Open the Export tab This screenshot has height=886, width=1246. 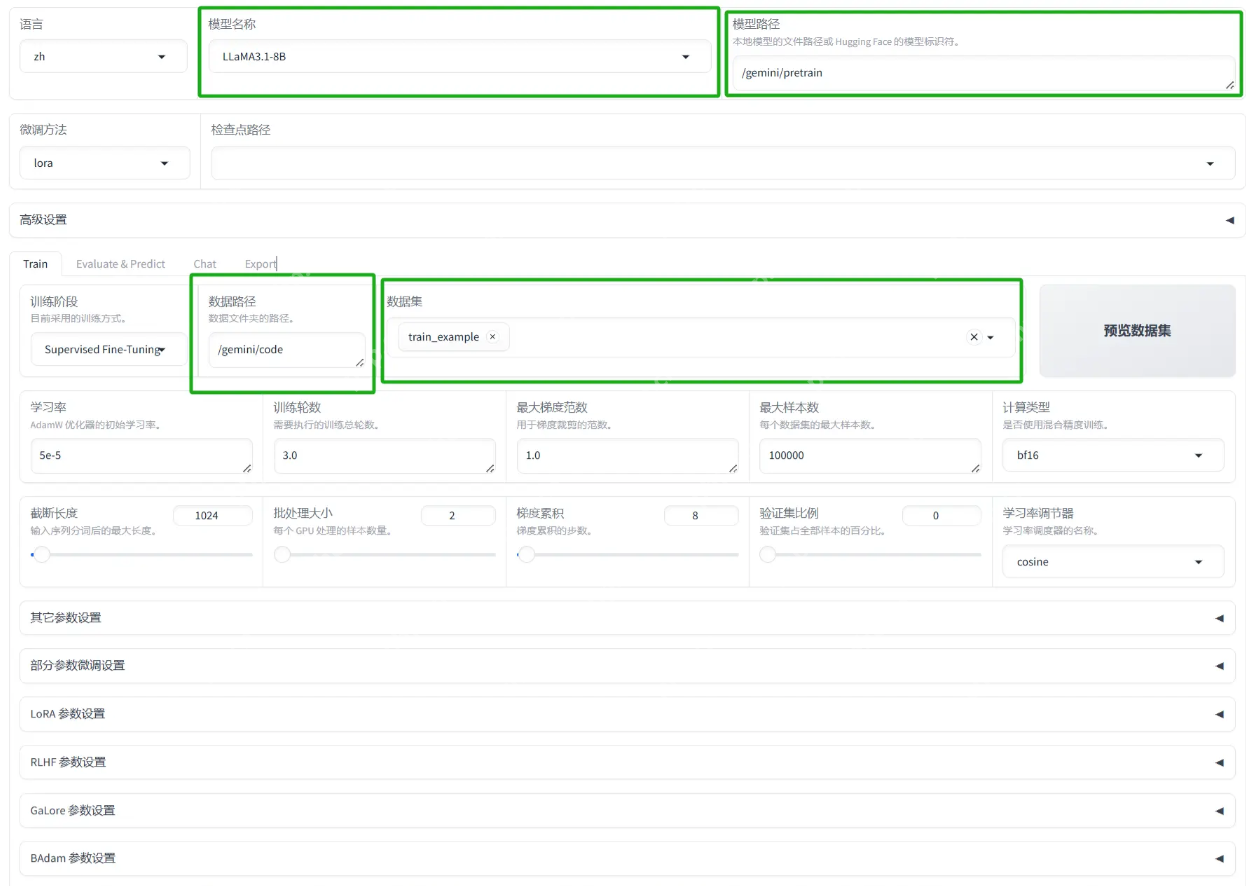pos(260,264)
